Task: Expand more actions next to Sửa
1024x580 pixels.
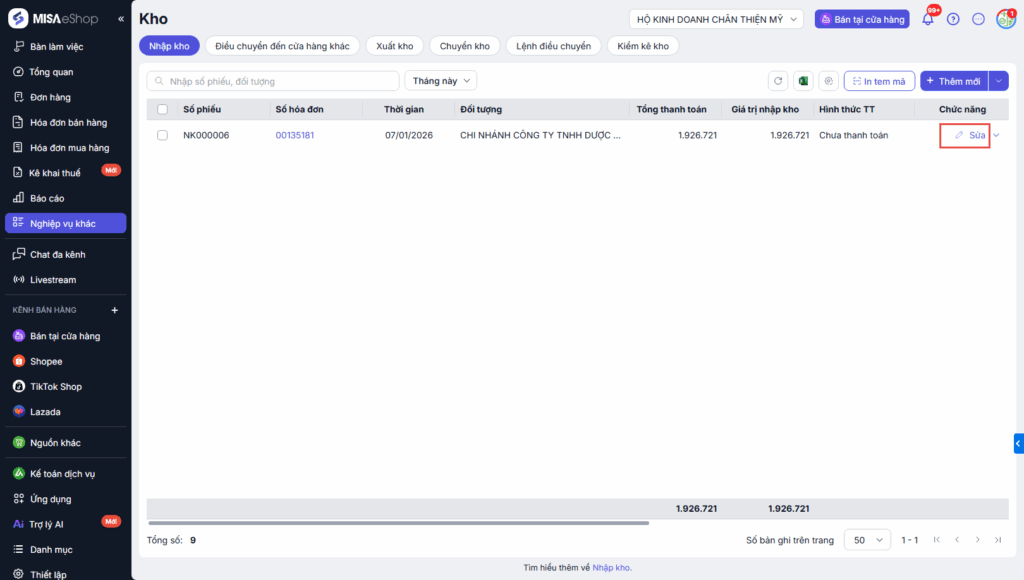Action: 997,135
